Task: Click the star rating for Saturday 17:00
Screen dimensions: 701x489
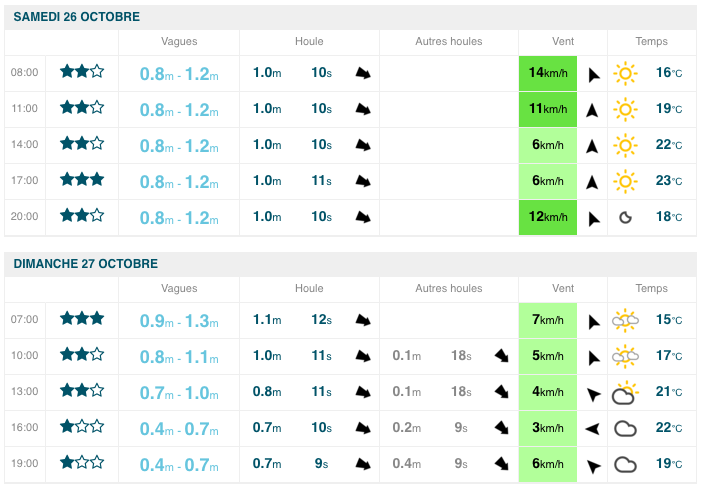Action: tap(81, 180)
